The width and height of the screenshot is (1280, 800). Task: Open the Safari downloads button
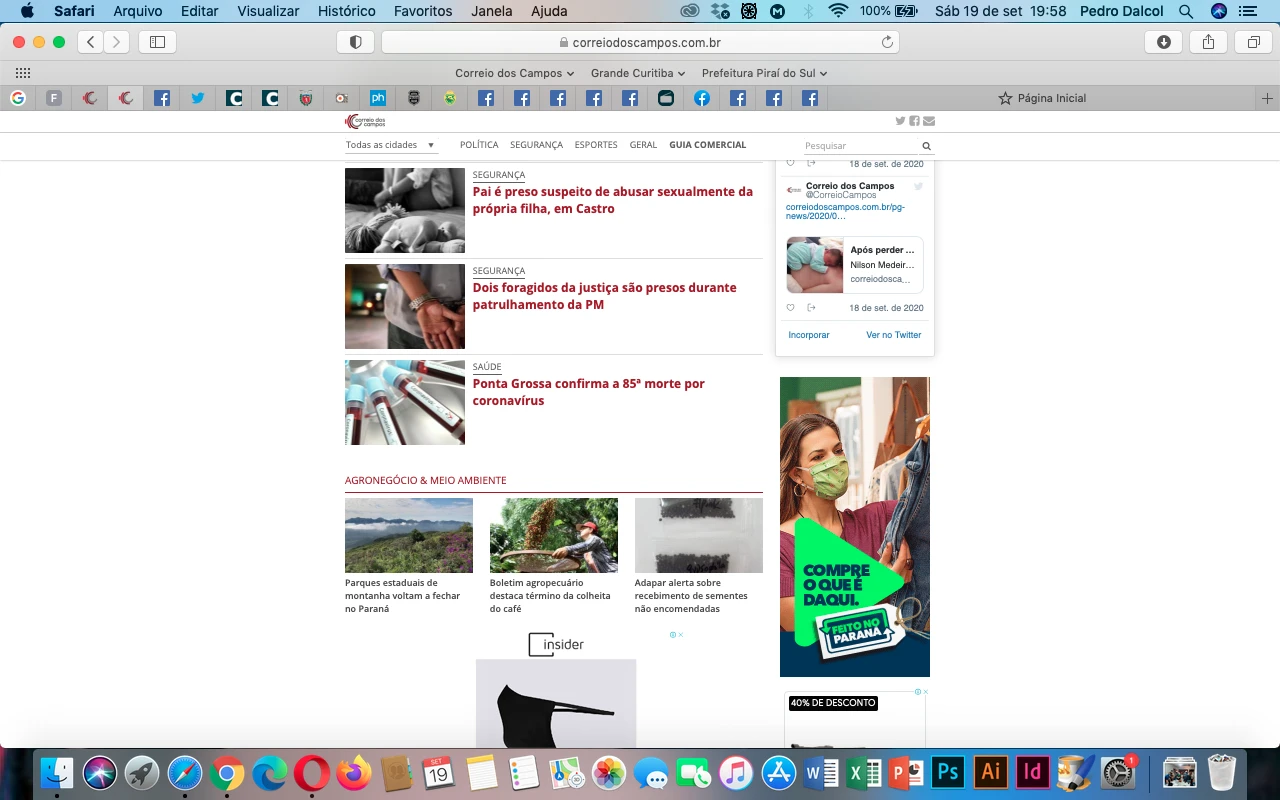pyautogui.click(x=1164, y=42)
